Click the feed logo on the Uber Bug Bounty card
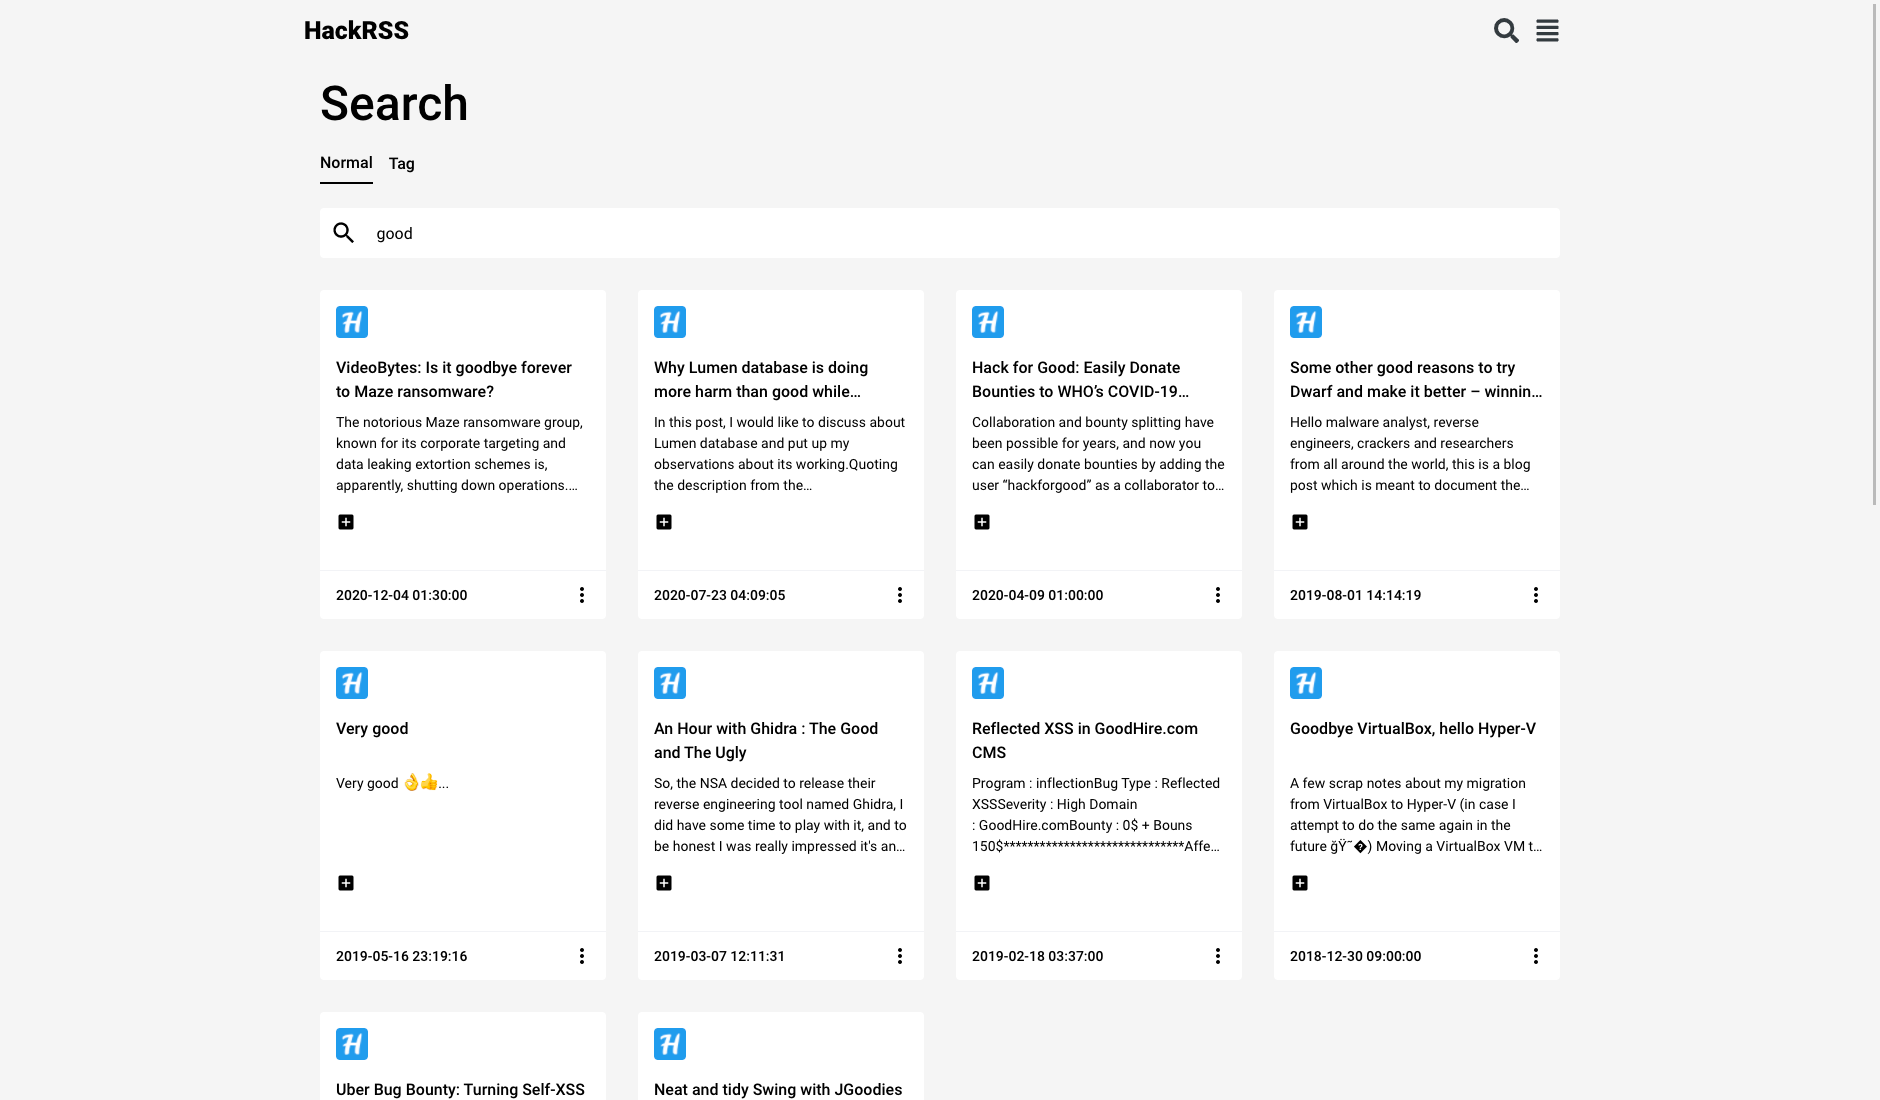 pyautogui.click(x=352, y=1044)
